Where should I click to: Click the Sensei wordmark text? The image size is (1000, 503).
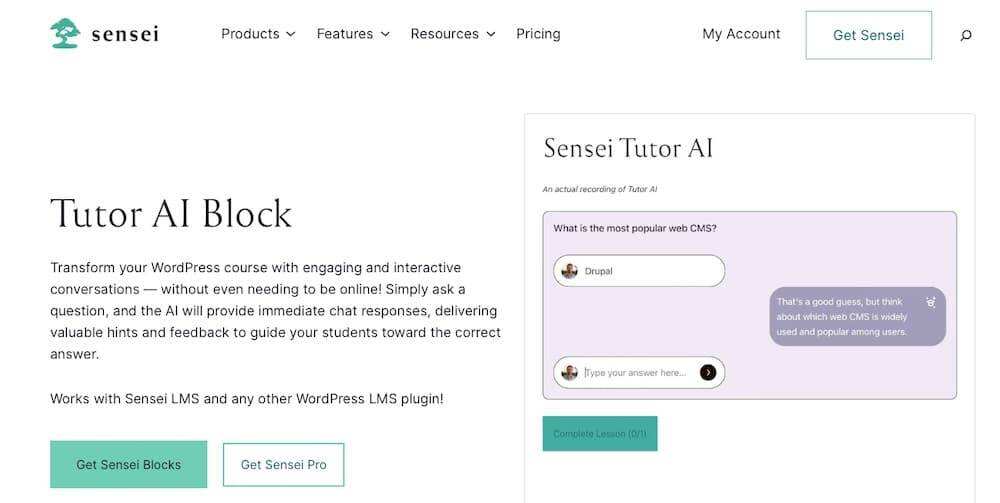(125, 35)
